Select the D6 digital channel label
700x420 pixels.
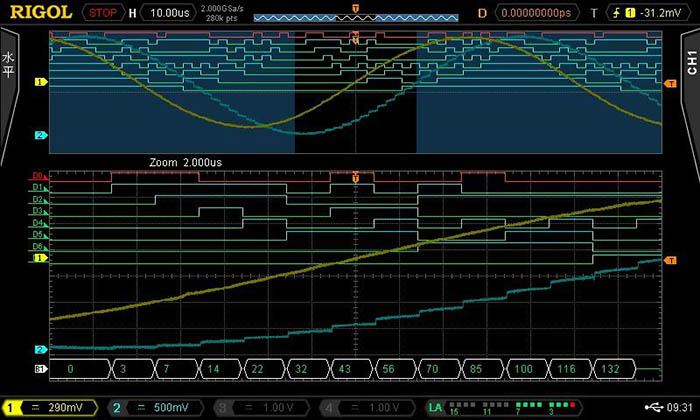pos(39,246)
